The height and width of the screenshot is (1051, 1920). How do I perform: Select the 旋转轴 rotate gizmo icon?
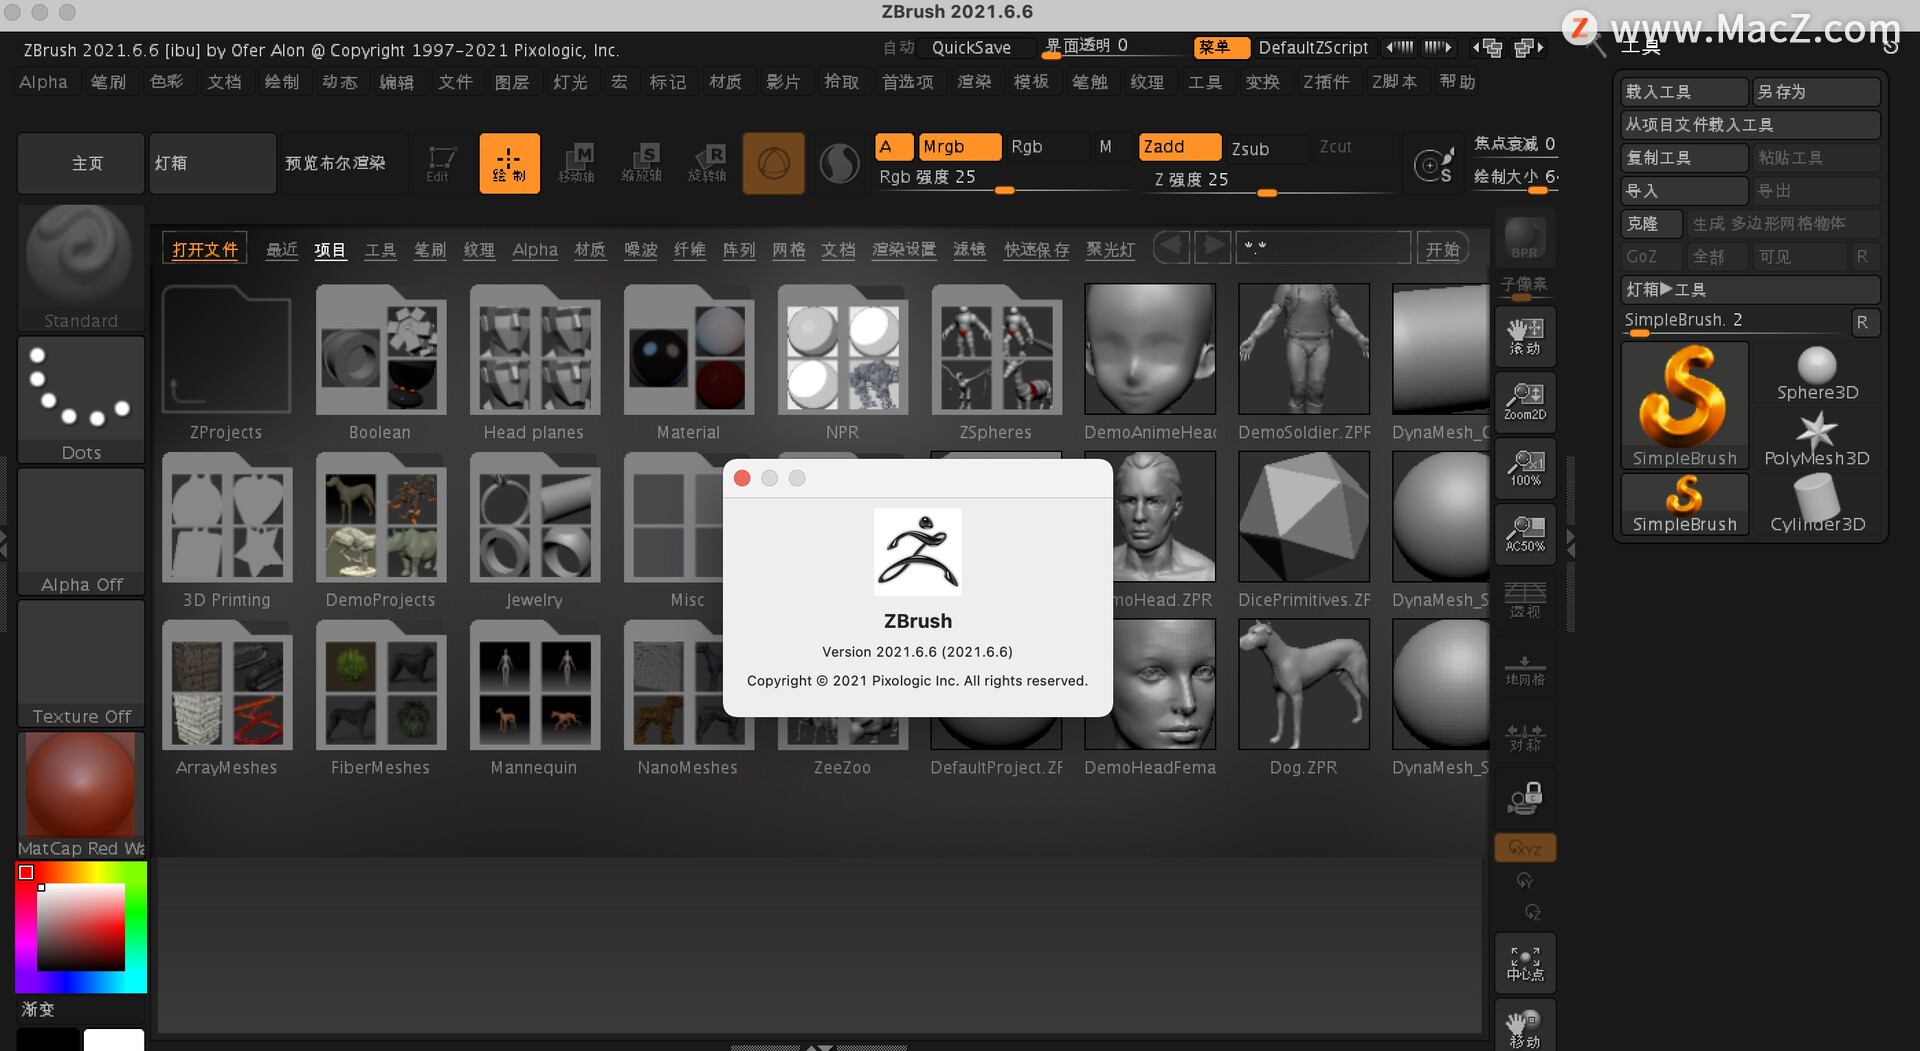coord(707,163)
